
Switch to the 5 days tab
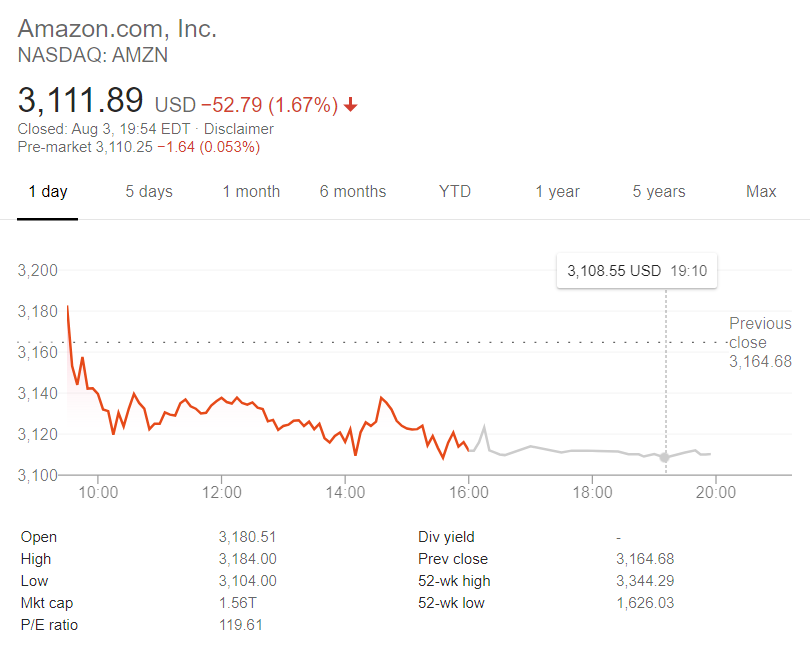pos(149,192)
